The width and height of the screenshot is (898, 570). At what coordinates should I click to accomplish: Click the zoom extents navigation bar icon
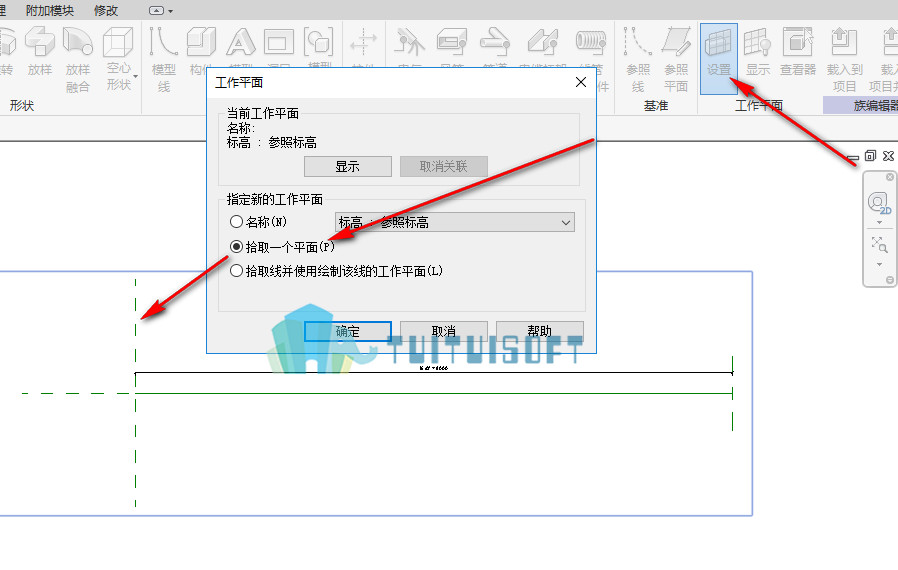[x=879, y=245]
